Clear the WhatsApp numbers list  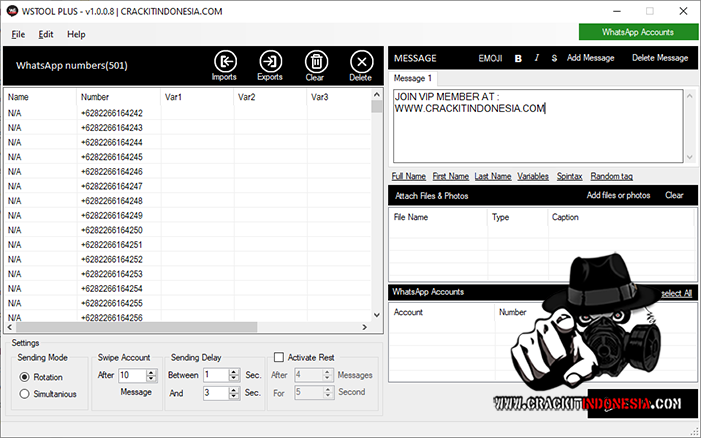coord(315,64)
